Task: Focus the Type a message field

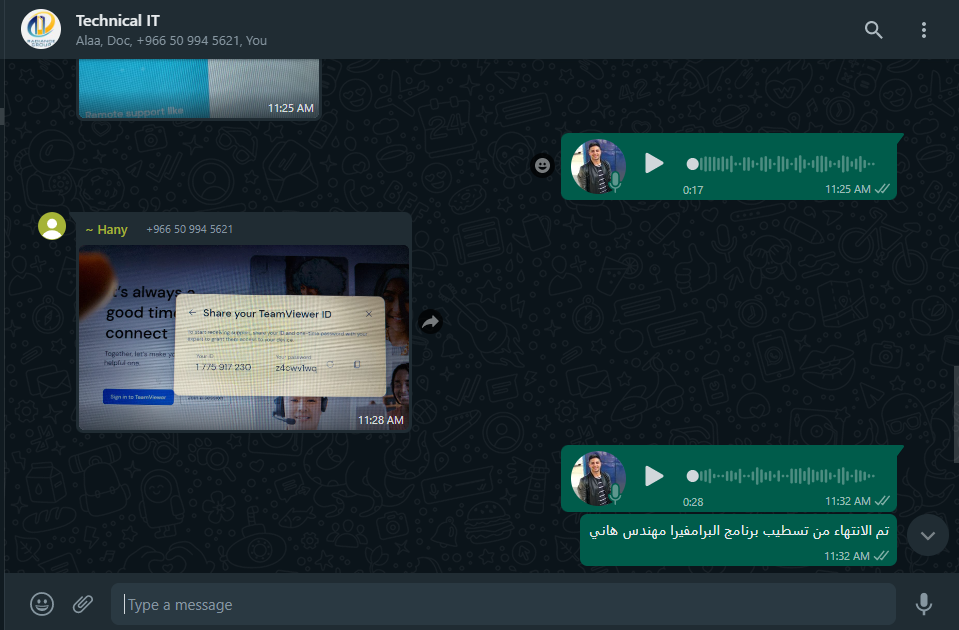Action: (503, 604)
